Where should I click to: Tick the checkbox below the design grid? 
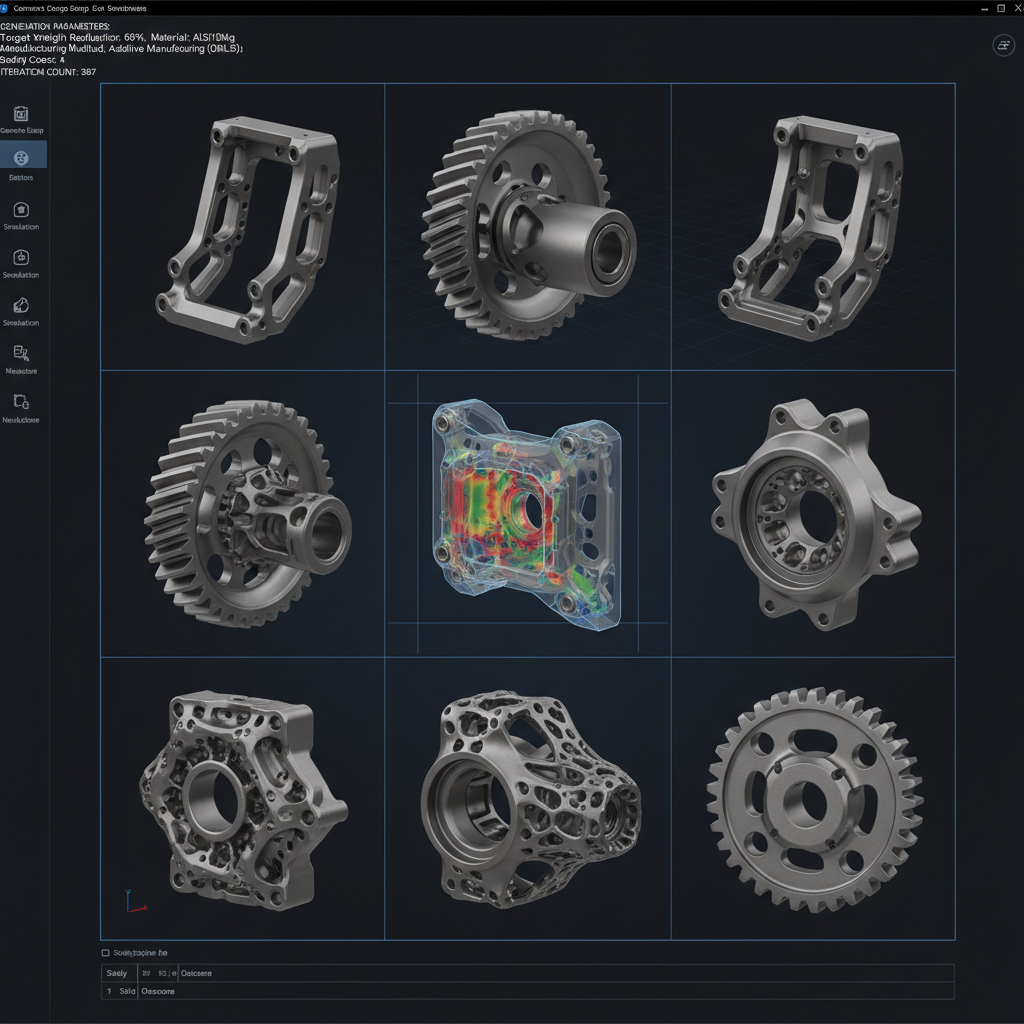coord(105,953)
